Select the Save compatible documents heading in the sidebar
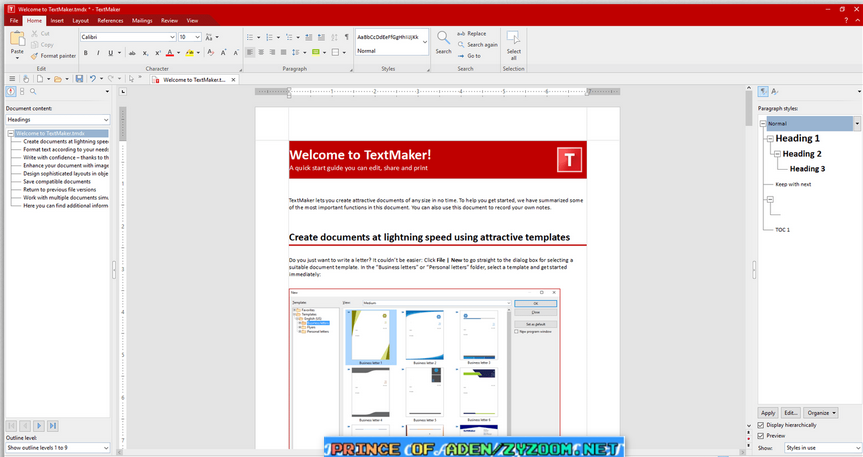863x457 pixels. [57, 181]
